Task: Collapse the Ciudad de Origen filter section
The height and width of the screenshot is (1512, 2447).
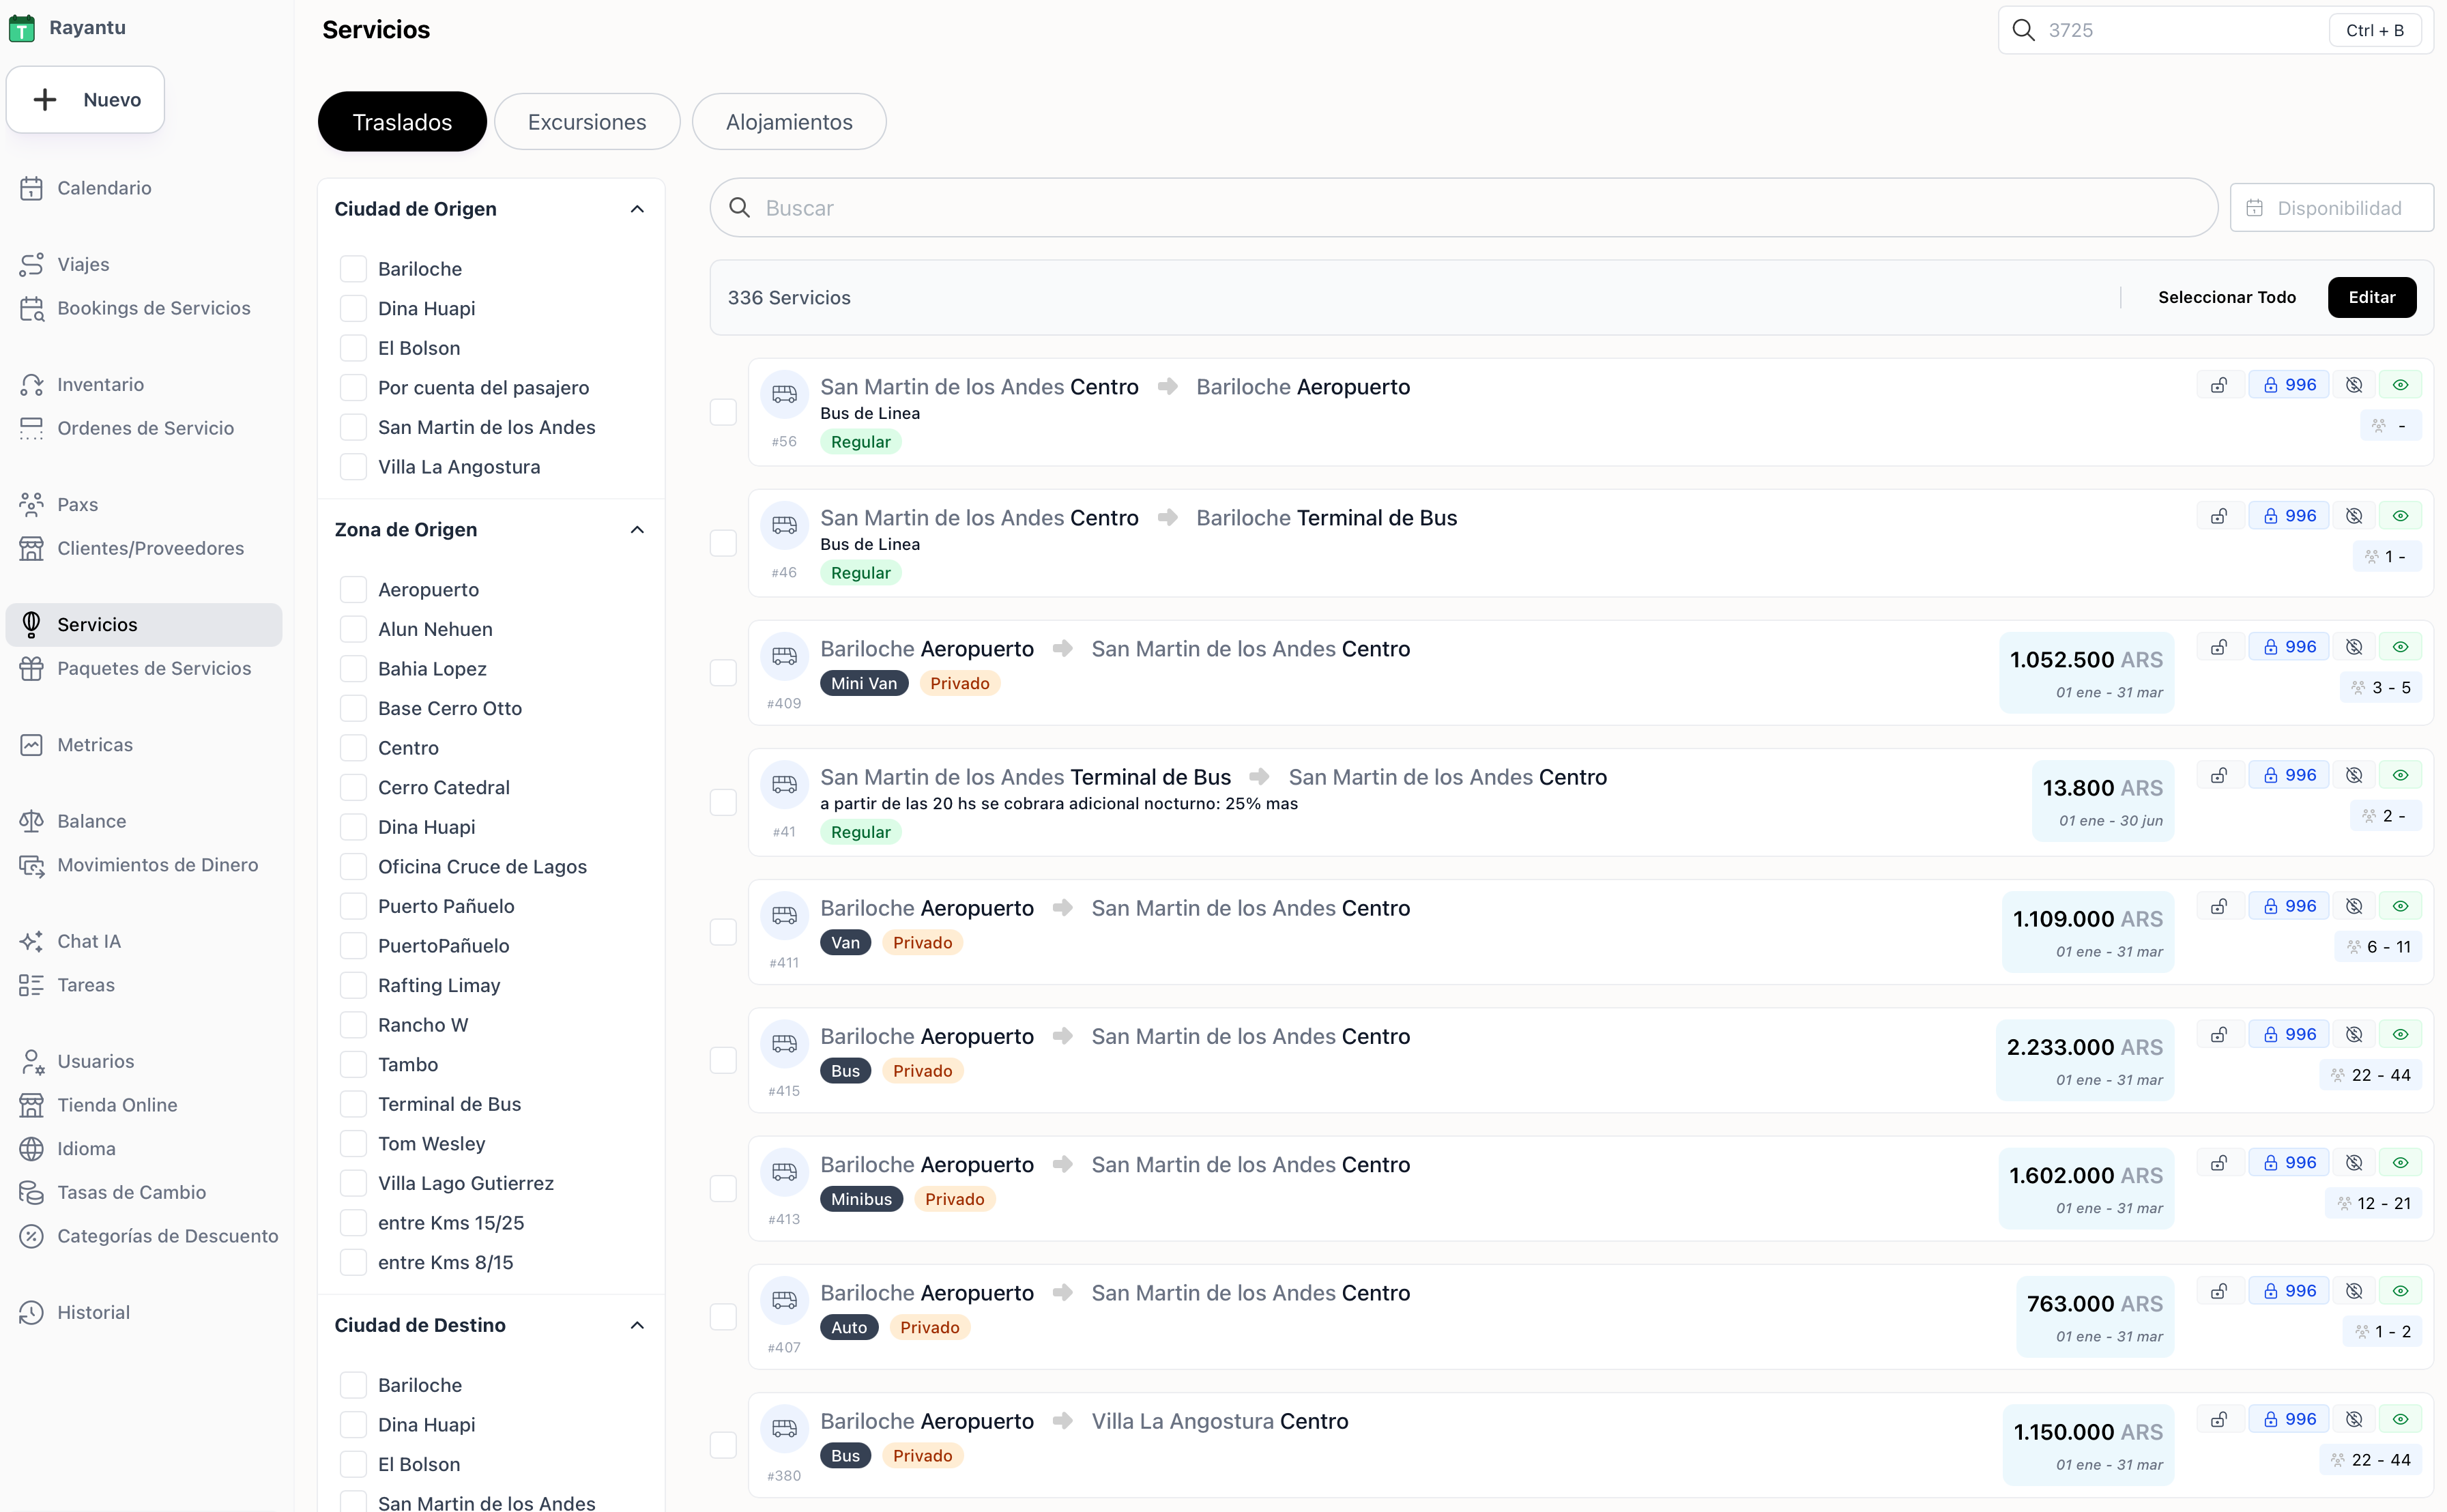Action: (638, 208)
